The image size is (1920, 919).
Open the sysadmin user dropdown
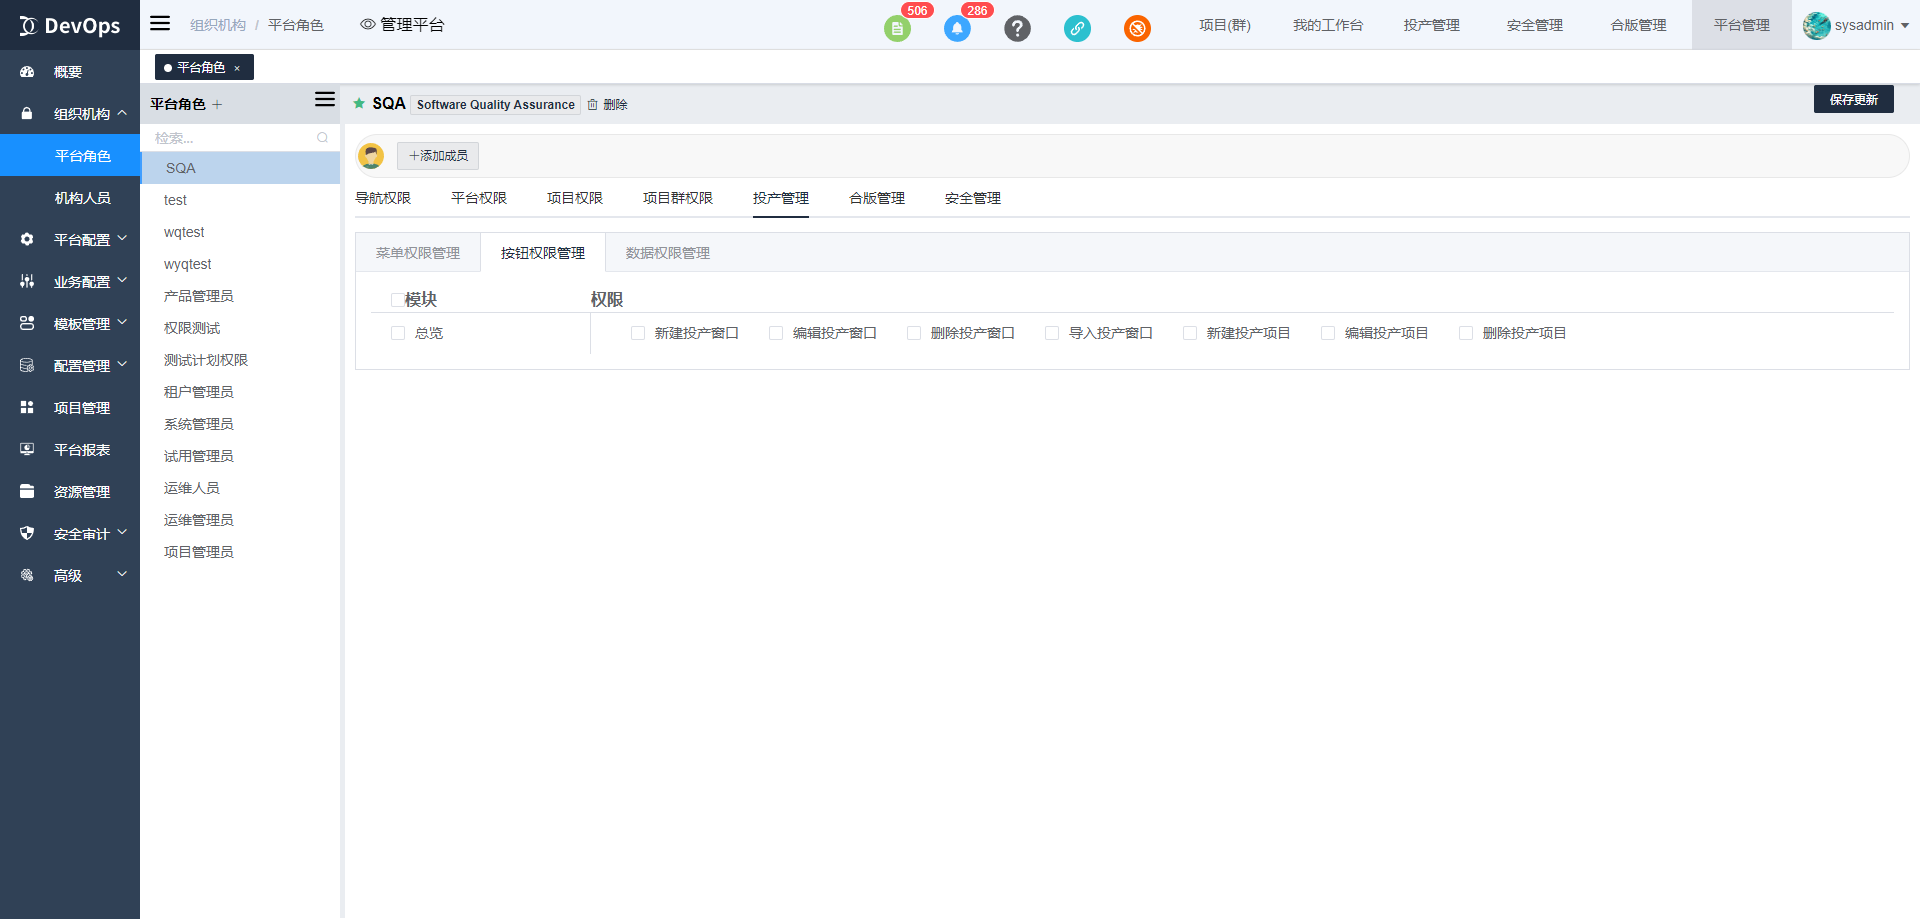tap(1856, 25)
